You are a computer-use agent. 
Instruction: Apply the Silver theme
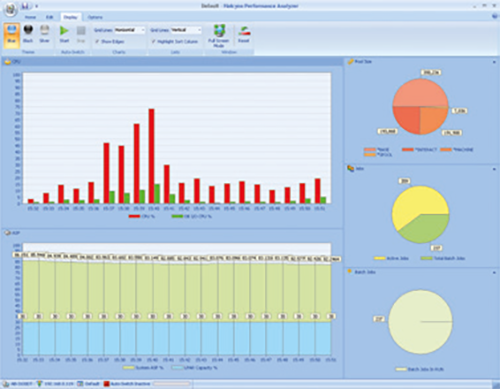[x=44, y=34]
